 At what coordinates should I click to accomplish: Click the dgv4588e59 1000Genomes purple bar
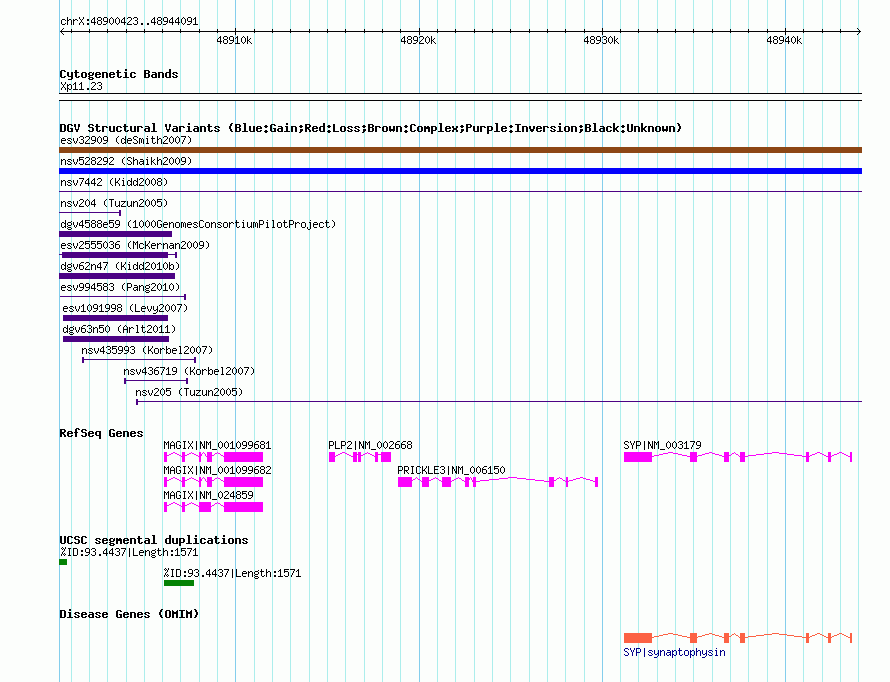coord(115,234)
